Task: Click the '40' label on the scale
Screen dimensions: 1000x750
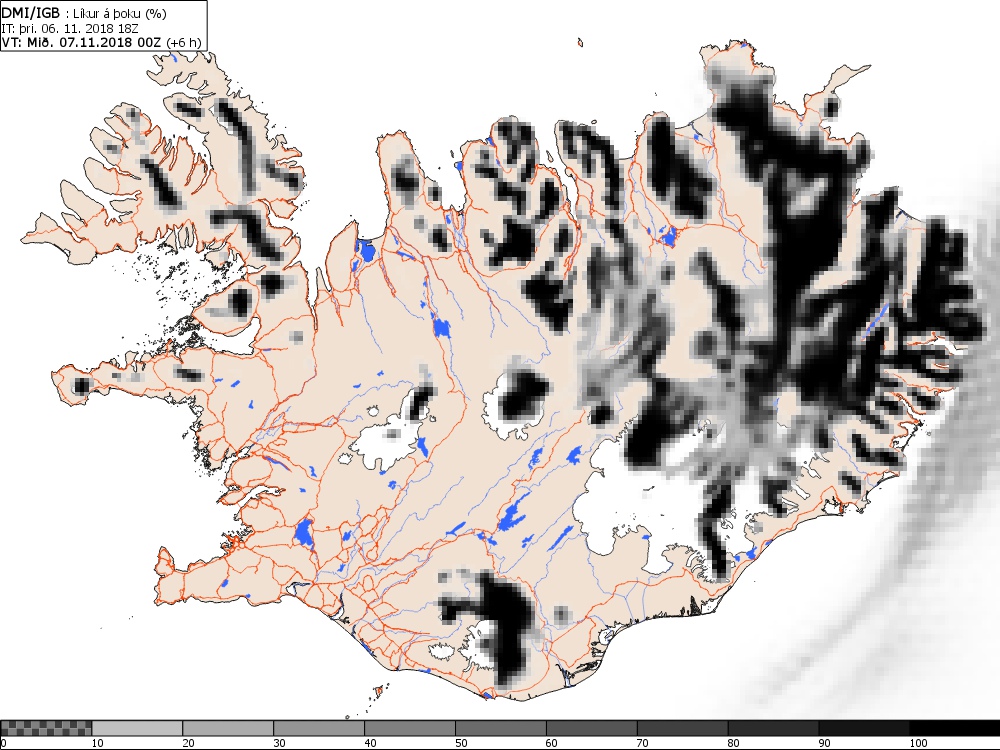Action: [x=370, y=743]
